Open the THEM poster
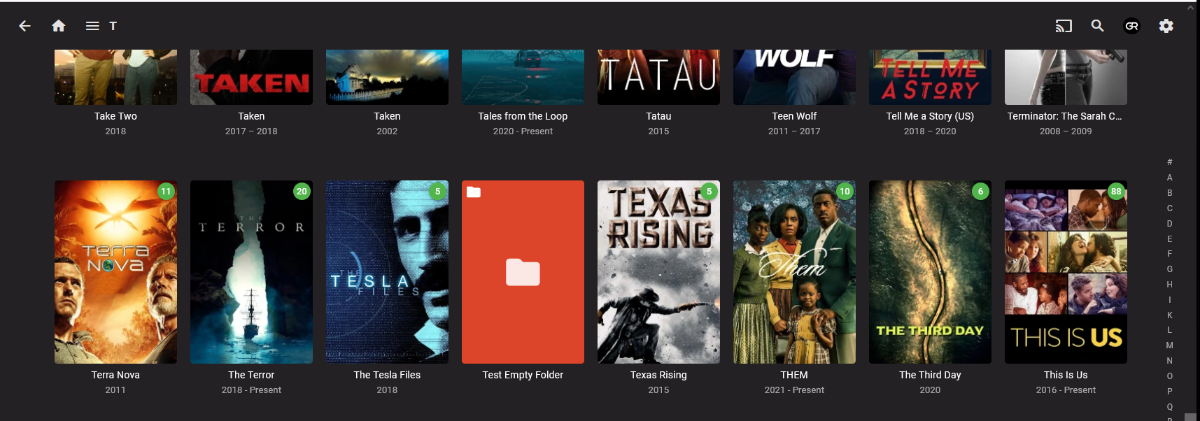The image size is (1200, 421). [794, 272]
